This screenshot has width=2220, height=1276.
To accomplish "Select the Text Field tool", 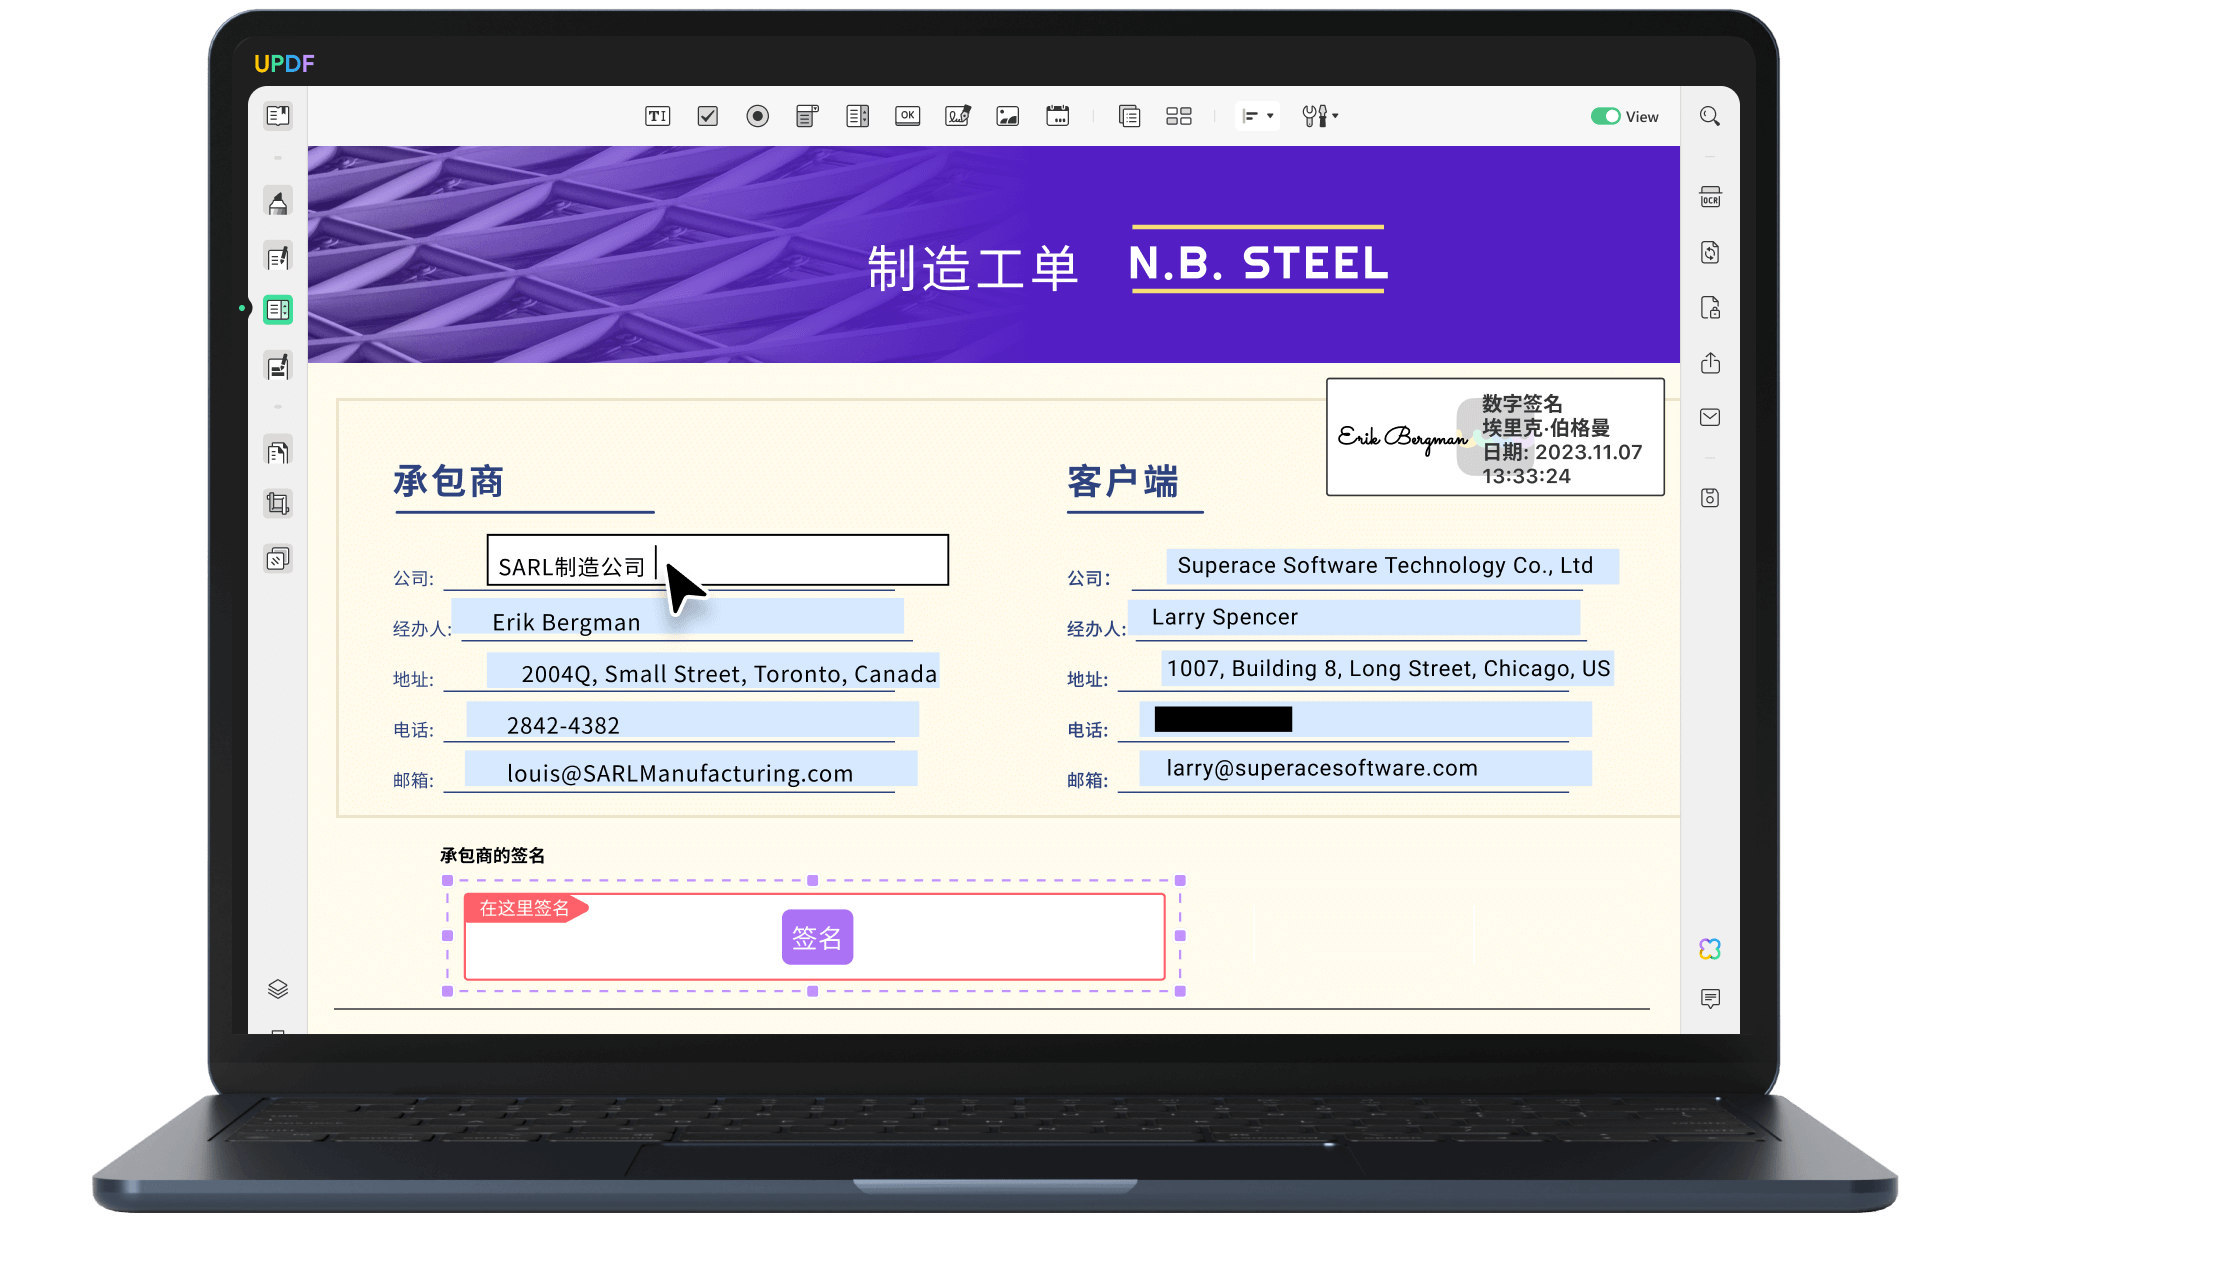I will pos(657,116).
